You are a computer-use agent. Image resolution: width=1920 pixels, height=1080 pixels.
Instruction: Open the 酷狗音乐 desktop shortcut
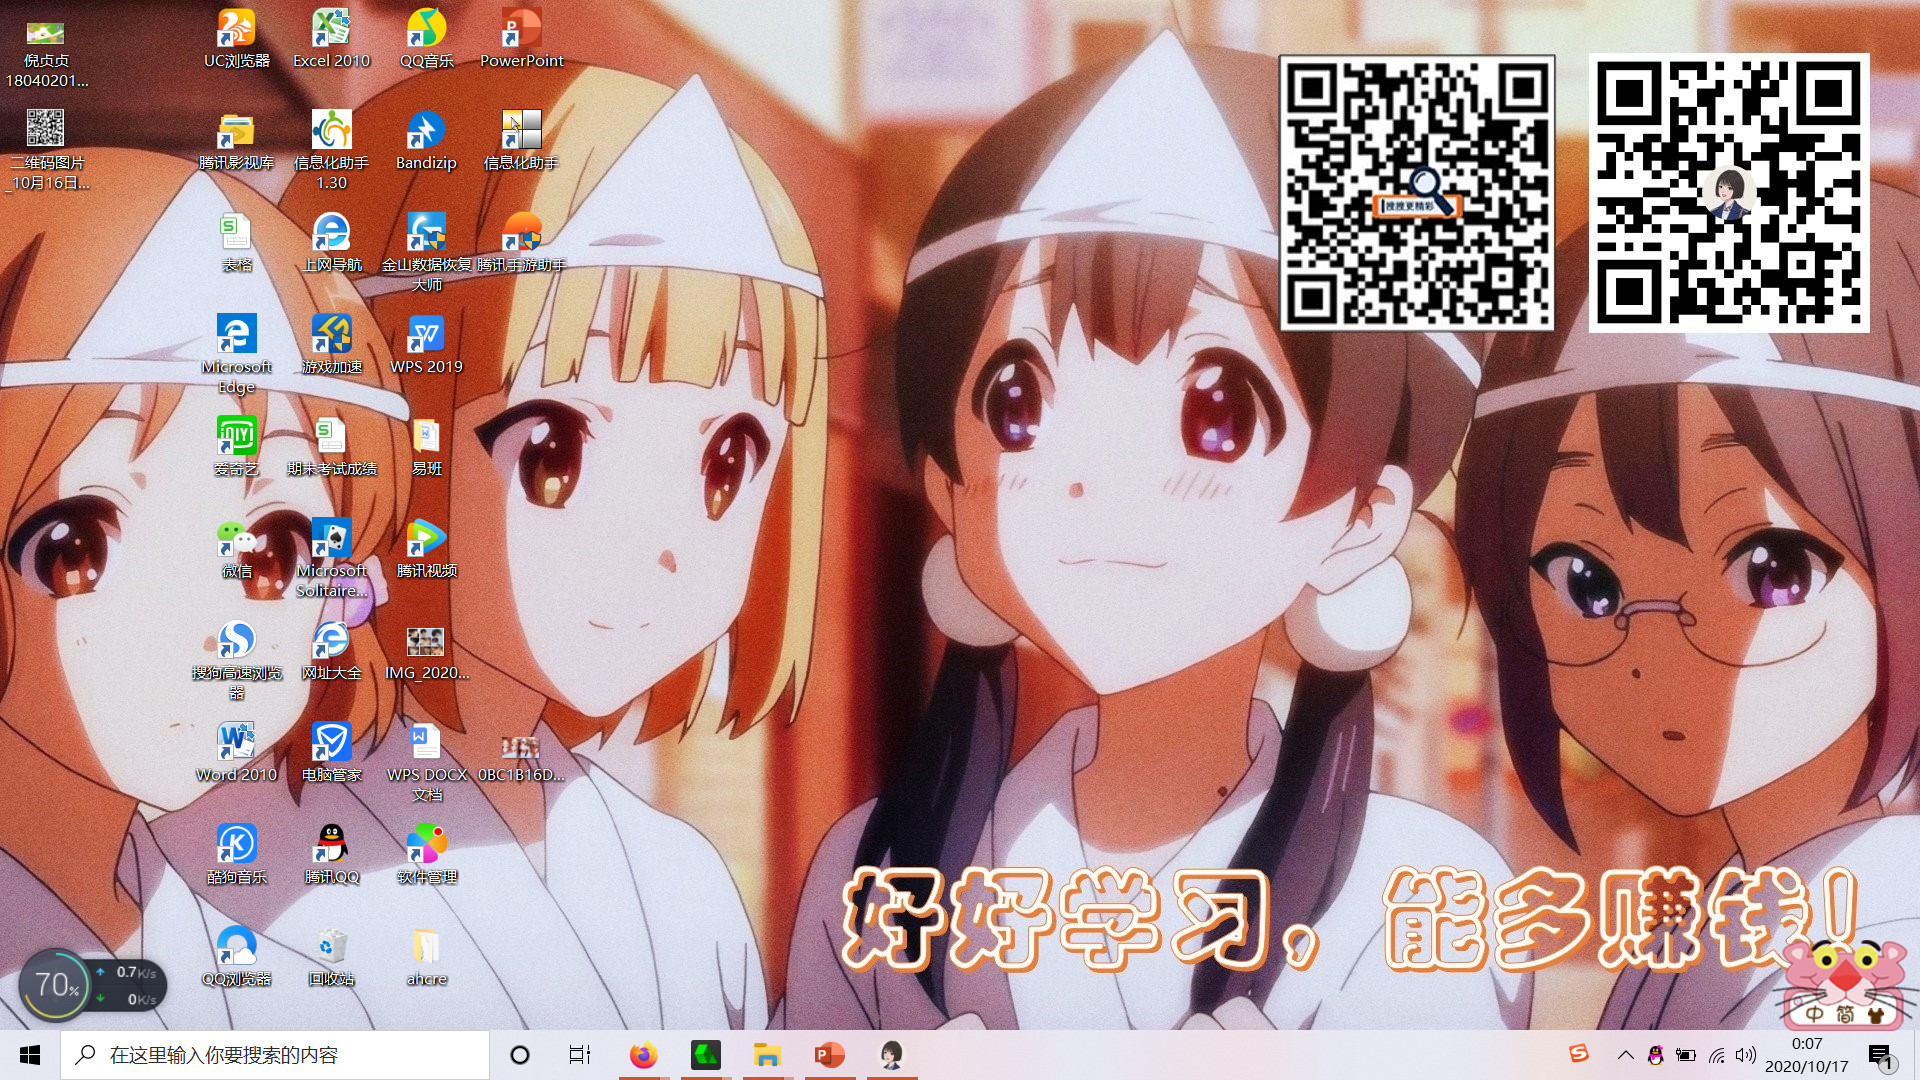237,854
